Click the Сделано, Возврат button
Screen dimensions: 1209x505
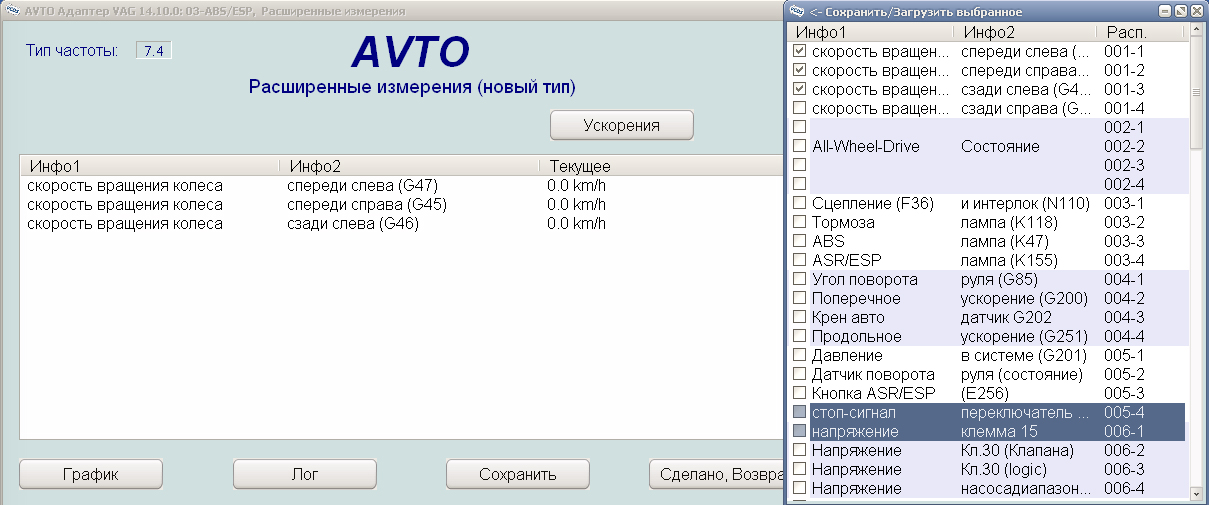tap(718, 474)
